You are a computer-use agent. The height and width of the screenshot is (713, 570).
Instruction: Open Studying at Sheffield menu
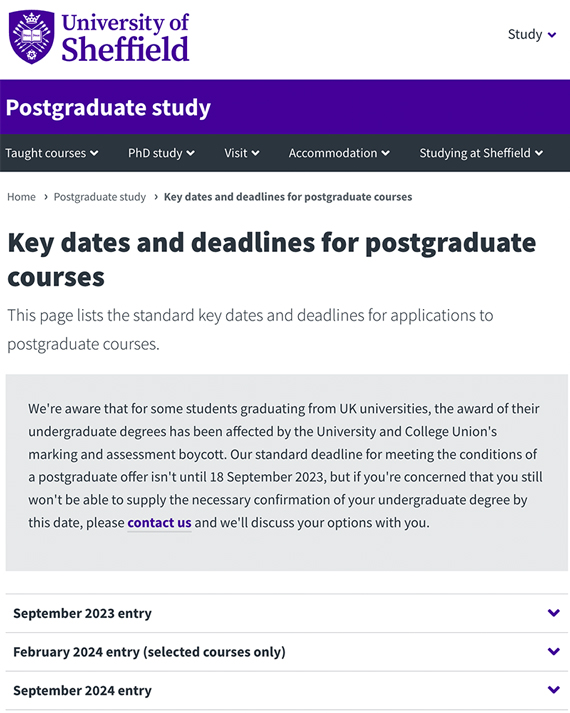click(481, 153)
